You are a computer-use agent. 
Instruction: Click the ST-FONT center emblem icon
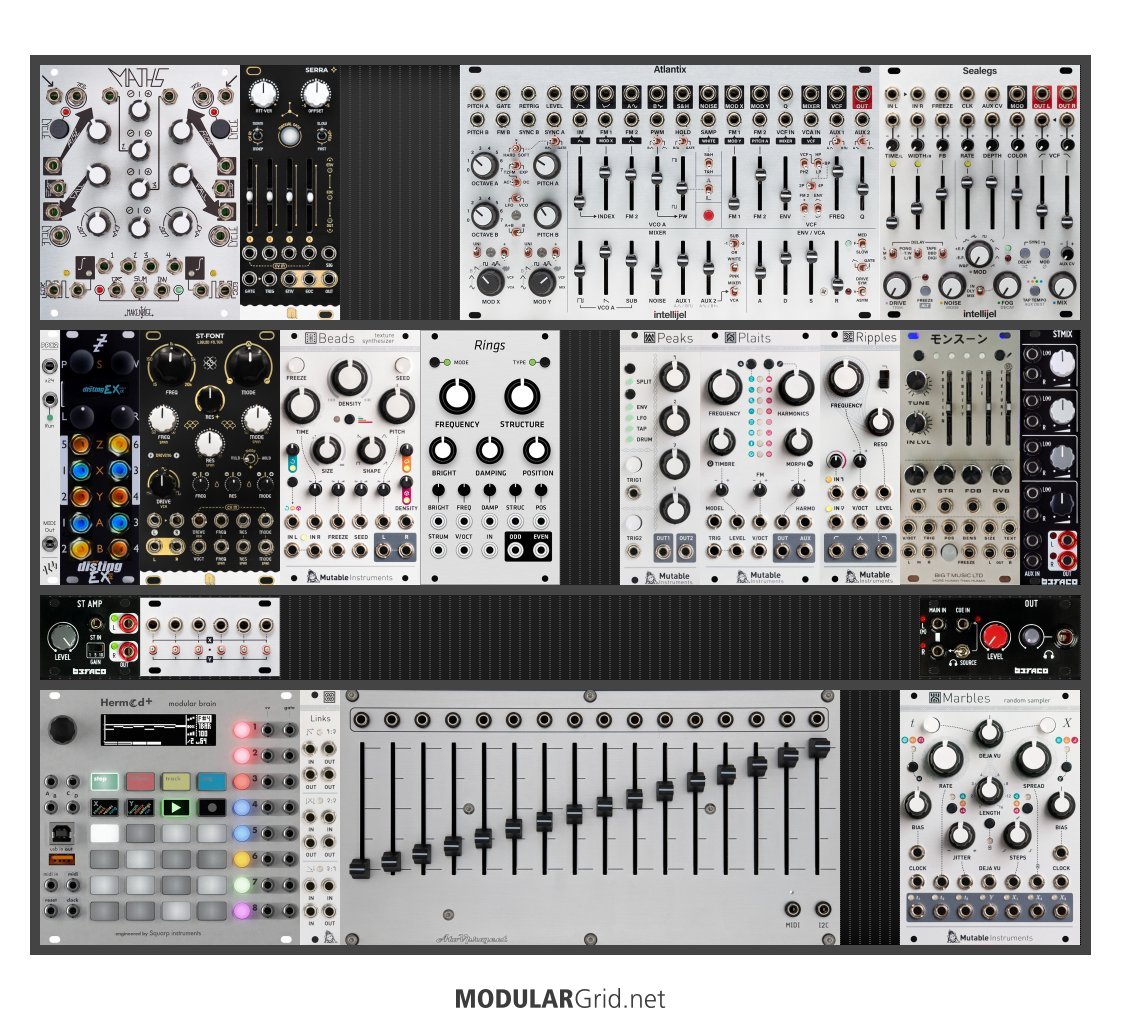pyautogui.click(x=210, y=364)
